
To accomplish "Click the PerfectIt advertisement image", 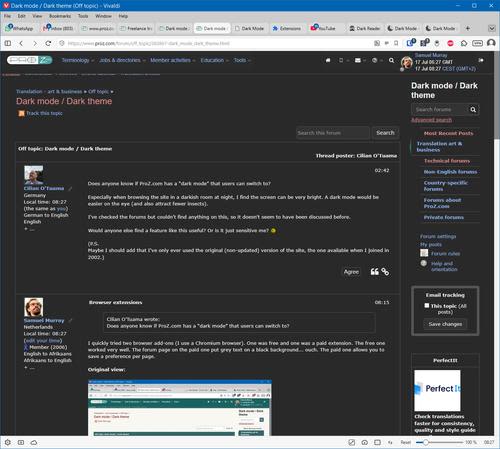I will (437, 390).
